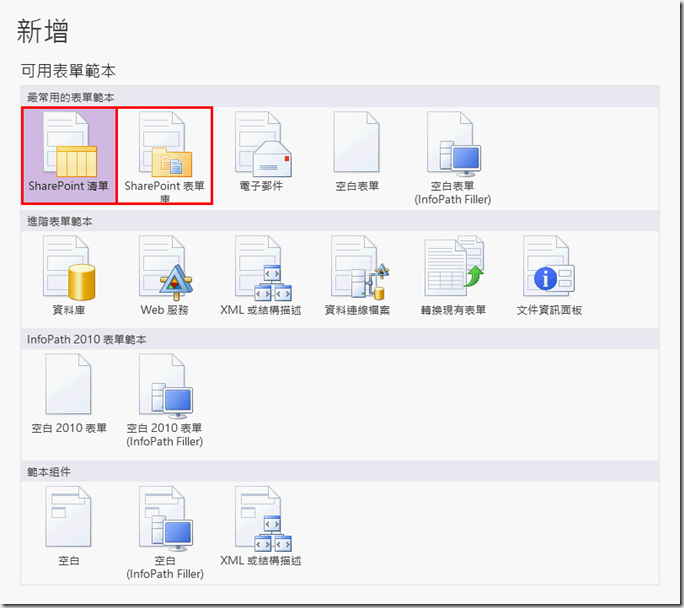The height and width of the screenshot is (608, 684).
Task: Pick the 空白 template part under 範本組件
Action: click(68, 520)
